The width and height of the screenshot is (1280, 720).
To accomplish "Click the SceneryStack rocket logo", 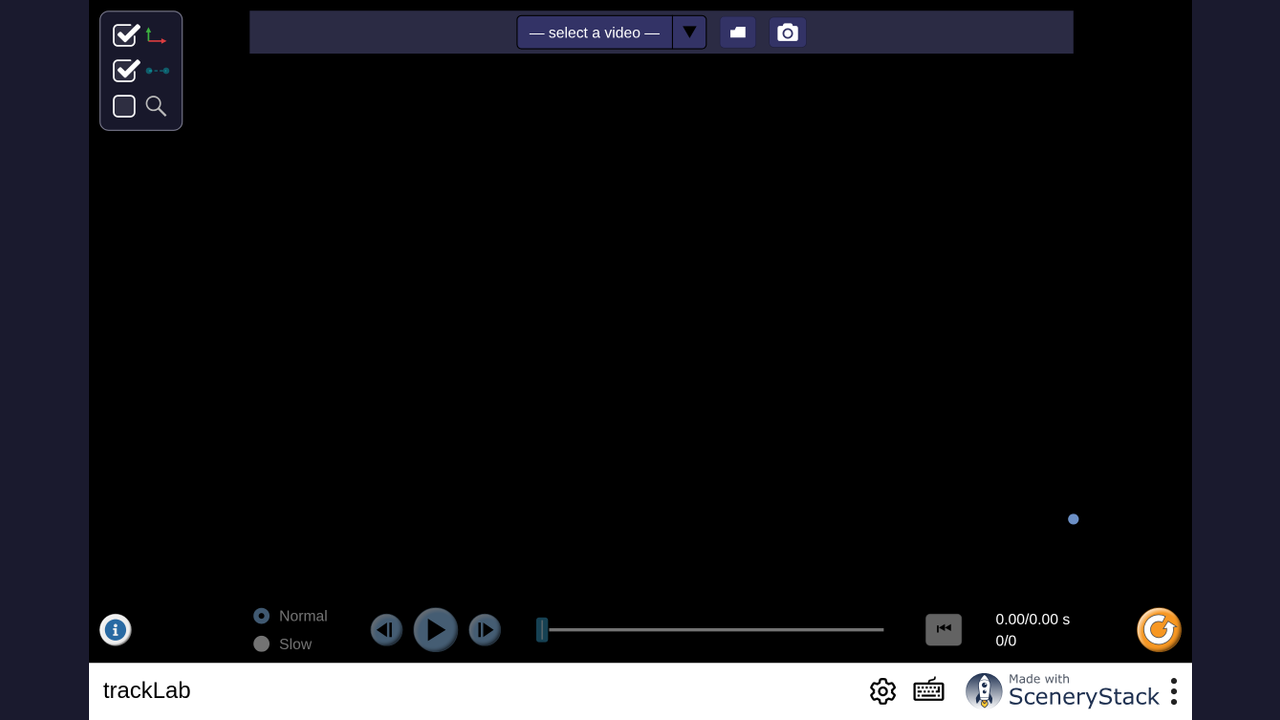I will [x=984, y=691].
